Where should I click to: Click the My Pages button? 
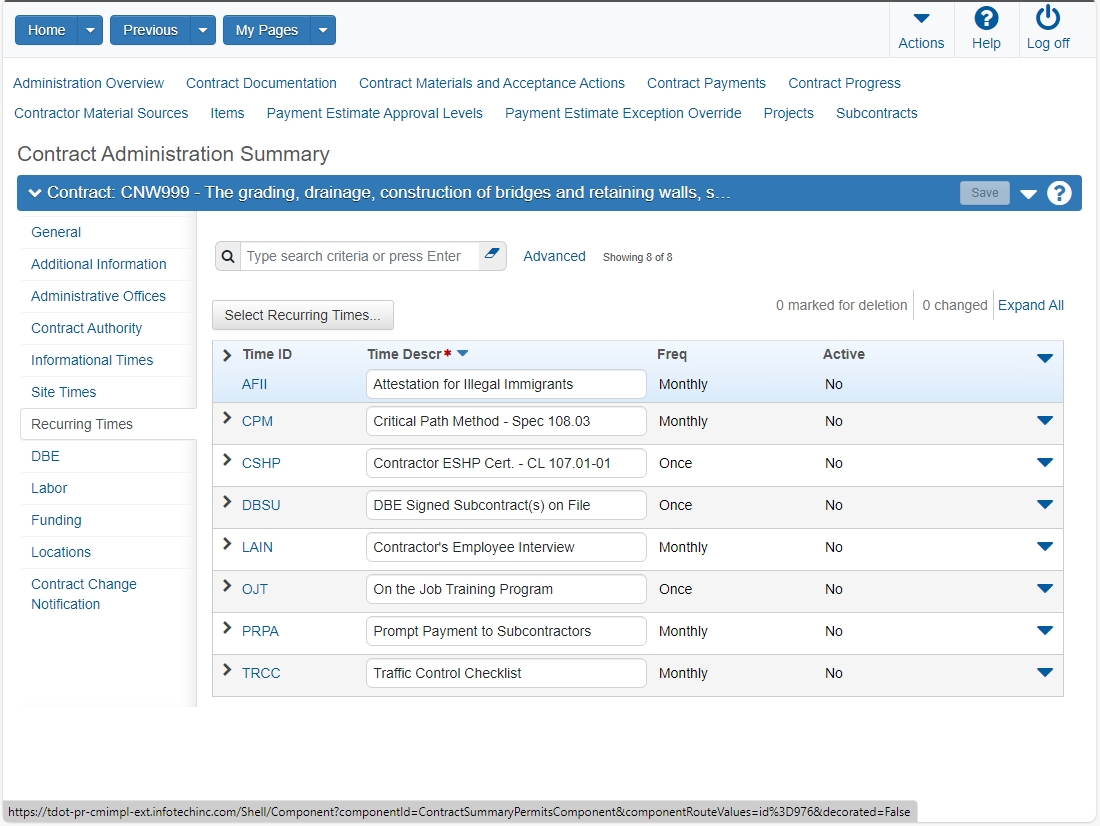267,30
